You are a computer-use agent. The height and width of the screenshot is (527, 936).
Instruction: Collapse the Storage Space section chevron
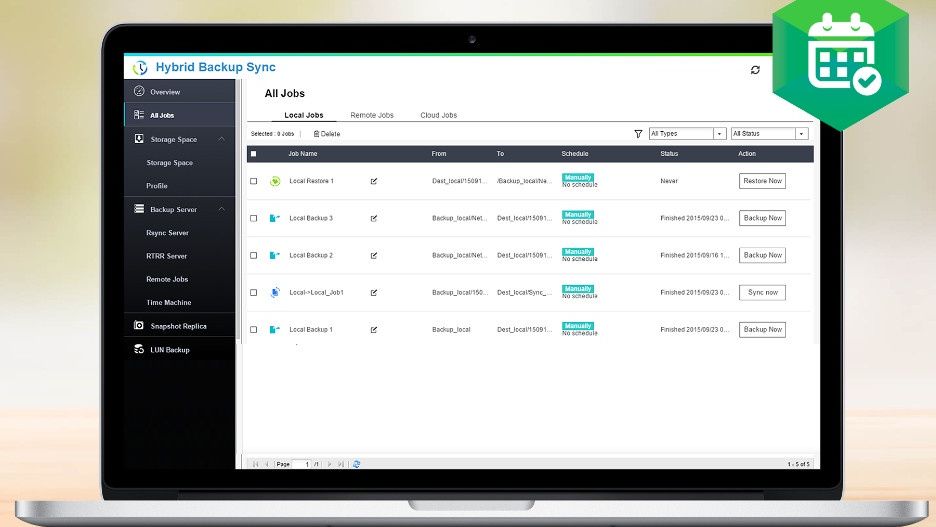pos(221,139)
